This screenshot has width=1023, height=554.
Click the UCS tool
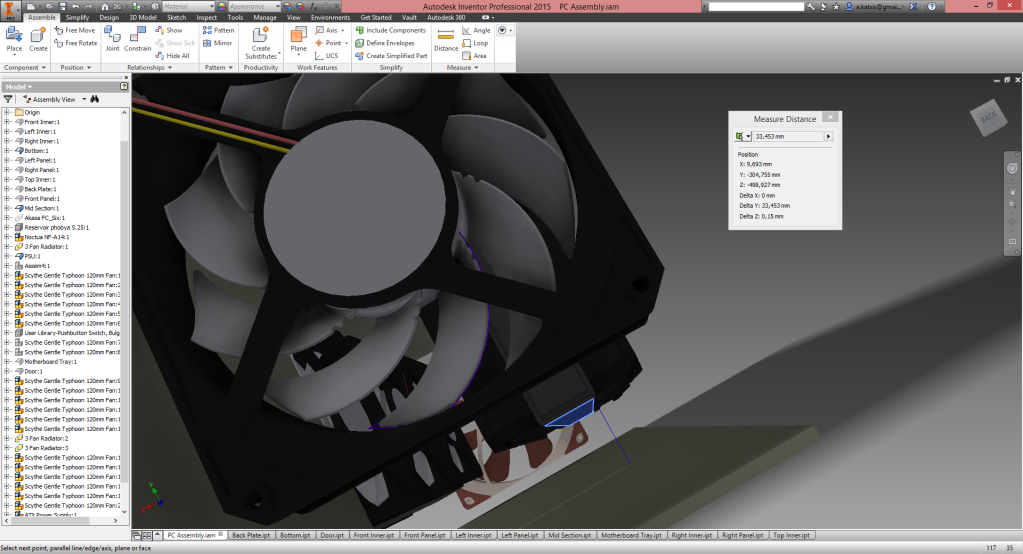[x=326, y=55]
